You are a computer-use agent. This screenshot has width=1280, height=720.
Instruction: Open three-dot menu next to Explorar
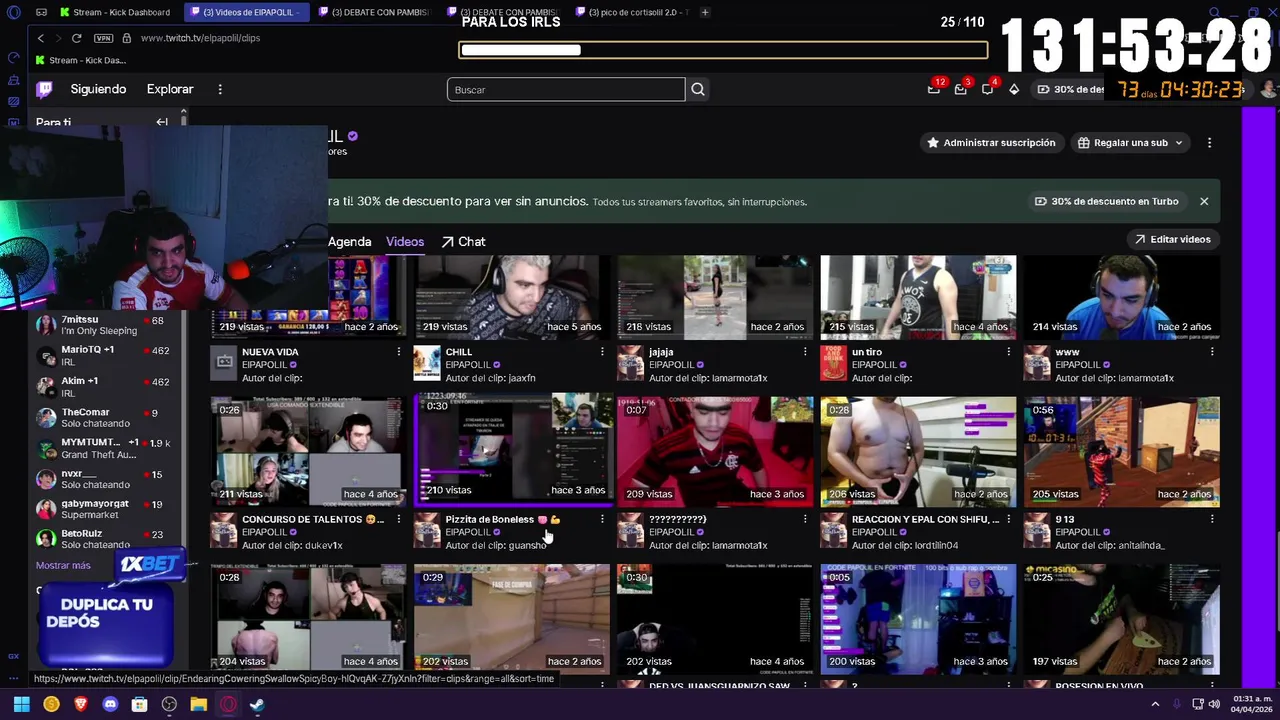[220, 89]
